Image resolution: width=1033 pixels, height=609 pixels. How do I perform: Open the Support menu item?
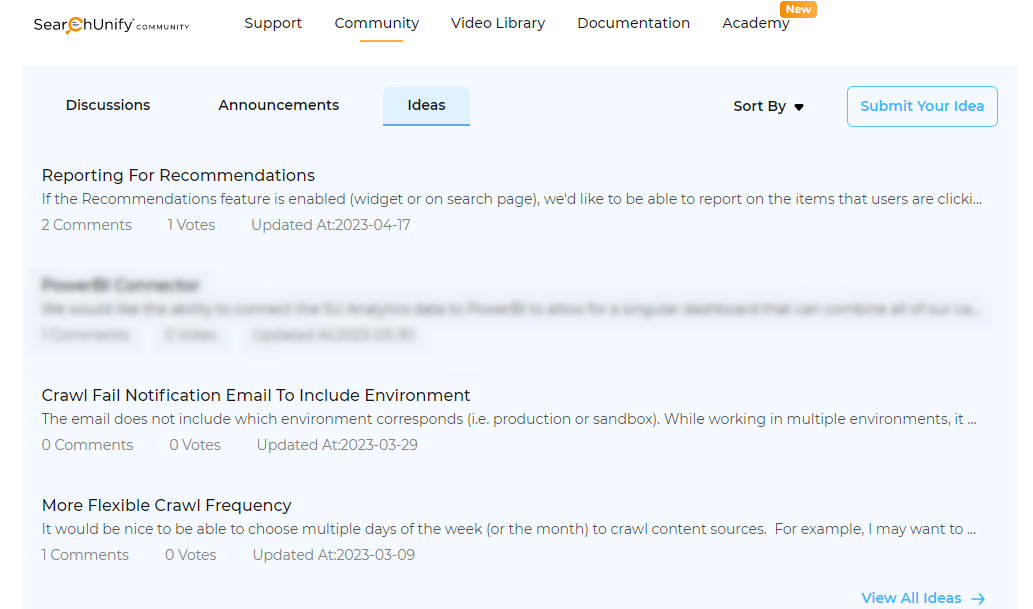[273, 23]
